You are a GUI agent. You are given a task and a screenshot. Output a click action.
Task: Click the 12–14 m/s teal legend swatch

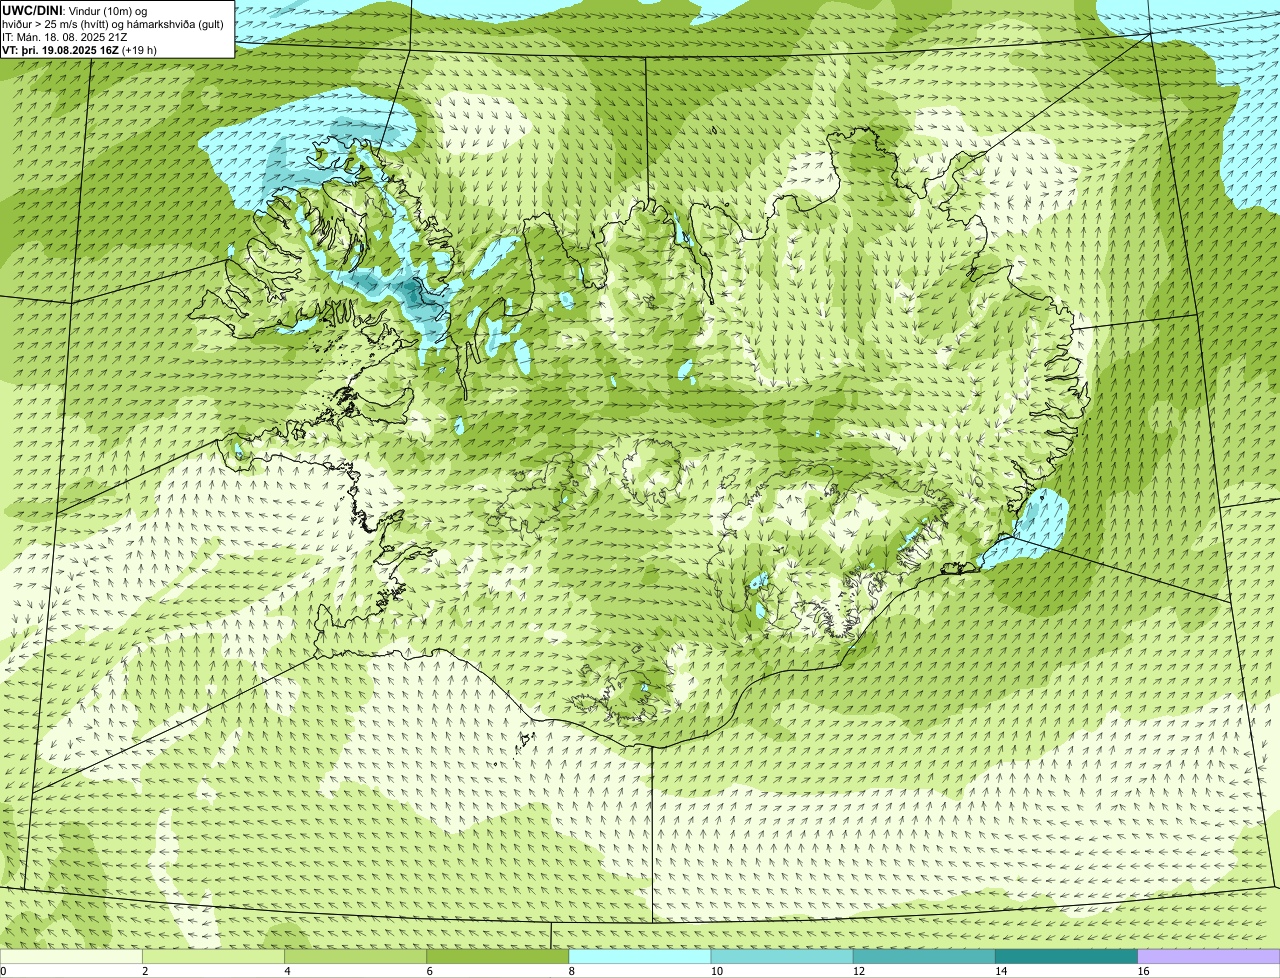pyautogui.click(x=924, y=956)
